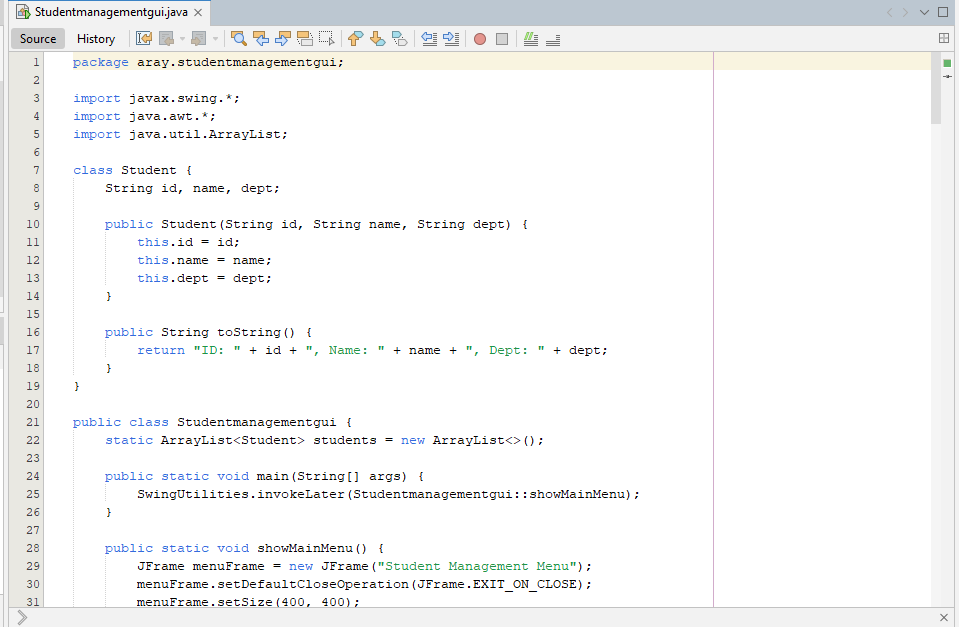Switch to the History view tab
This screenshot has width=959, height=627.
pos(96,39)
